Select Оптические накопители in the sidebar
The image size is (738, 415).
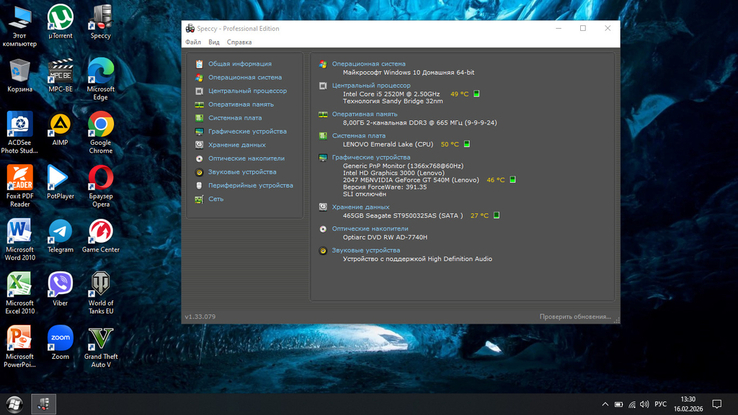pos(246,159)
